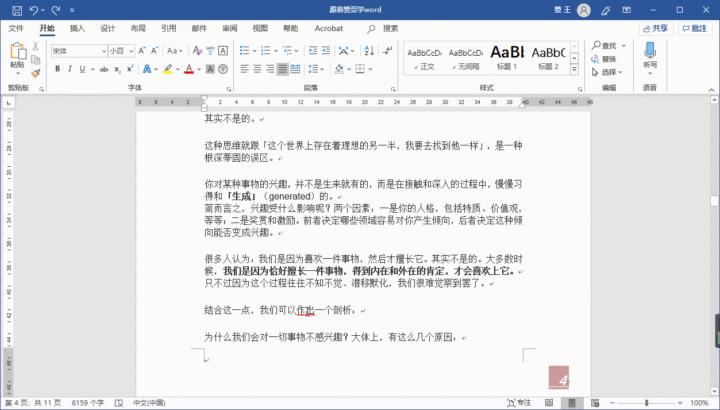The height and width of the screenshot is (410, 720).
Task: Toggle italic formatting
Action: click(70, 69)
